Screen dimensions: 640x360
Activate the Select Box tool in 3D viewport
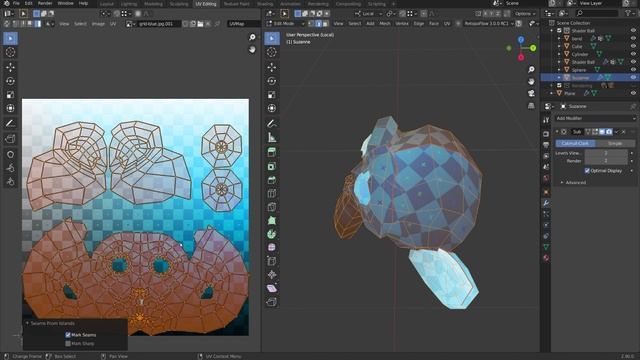tap(272, 38)
